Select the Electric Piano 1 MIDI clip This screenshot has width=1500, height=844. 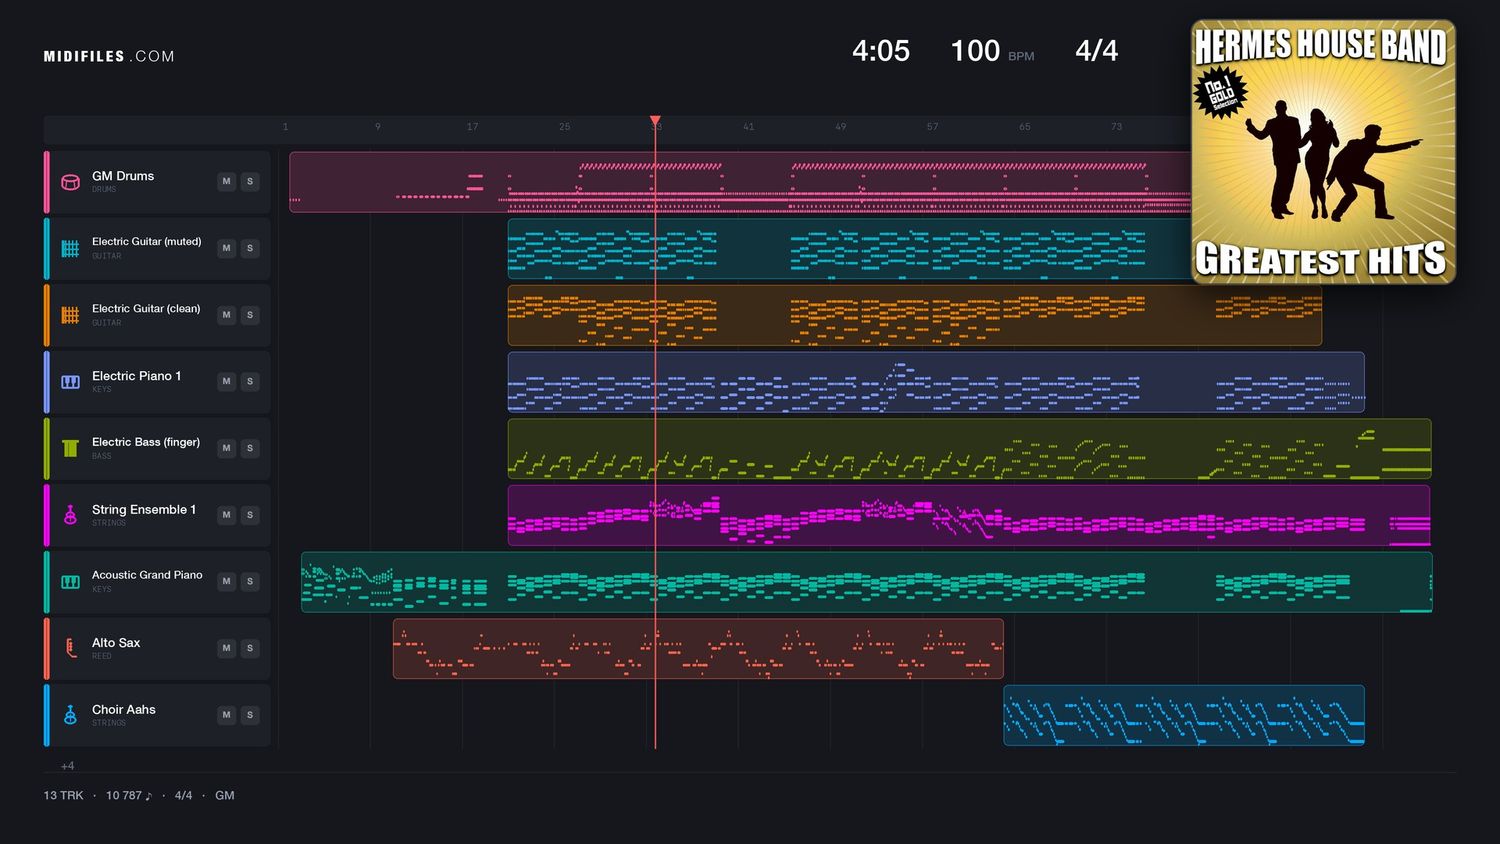click(936, 382)
